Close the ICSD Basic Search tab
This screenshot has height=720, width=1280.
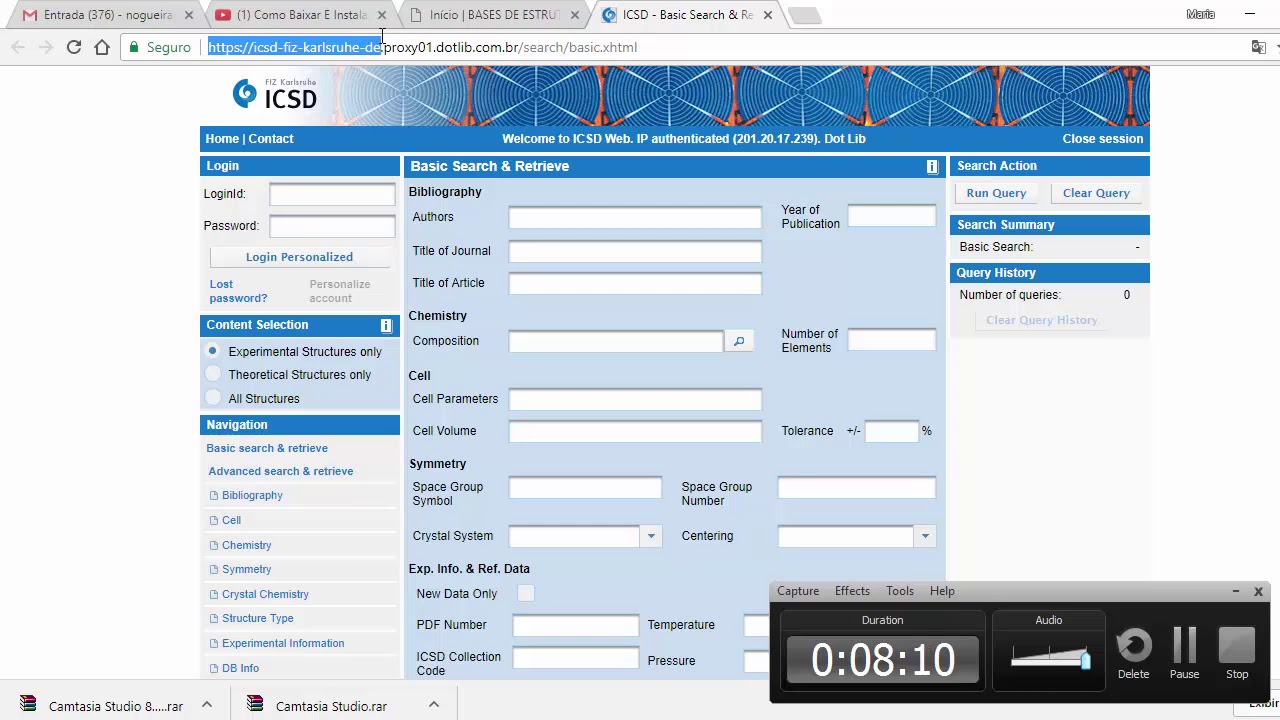768,15
